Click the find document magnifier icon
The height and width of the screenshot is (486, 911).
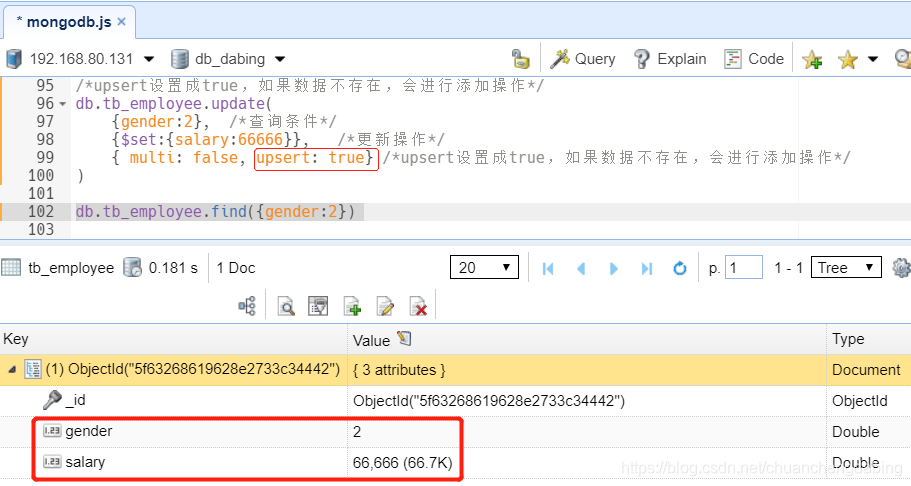(x=286, y=306)
